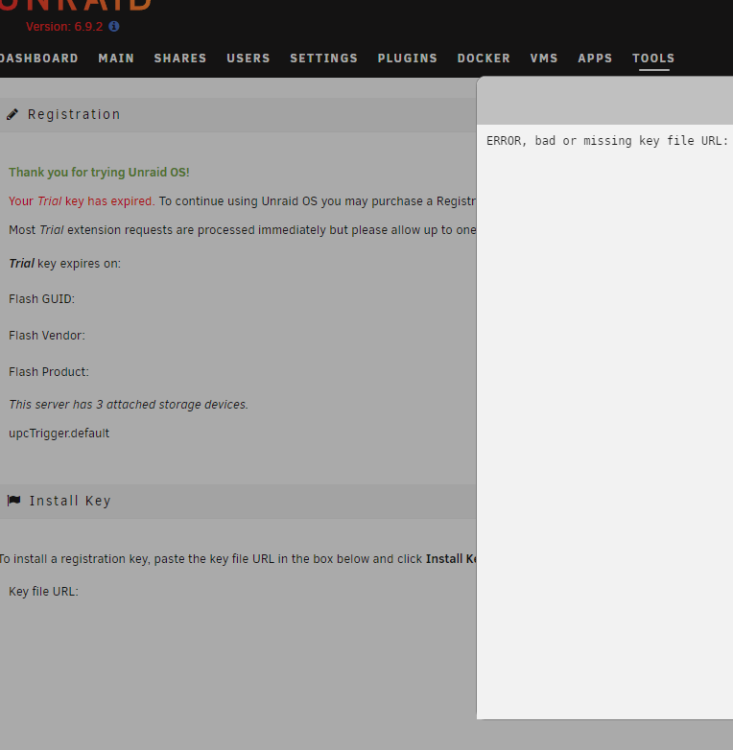The image size is (733, 750).
Task: Click the 'Flash GUID:' label
Action: (42, 299)
